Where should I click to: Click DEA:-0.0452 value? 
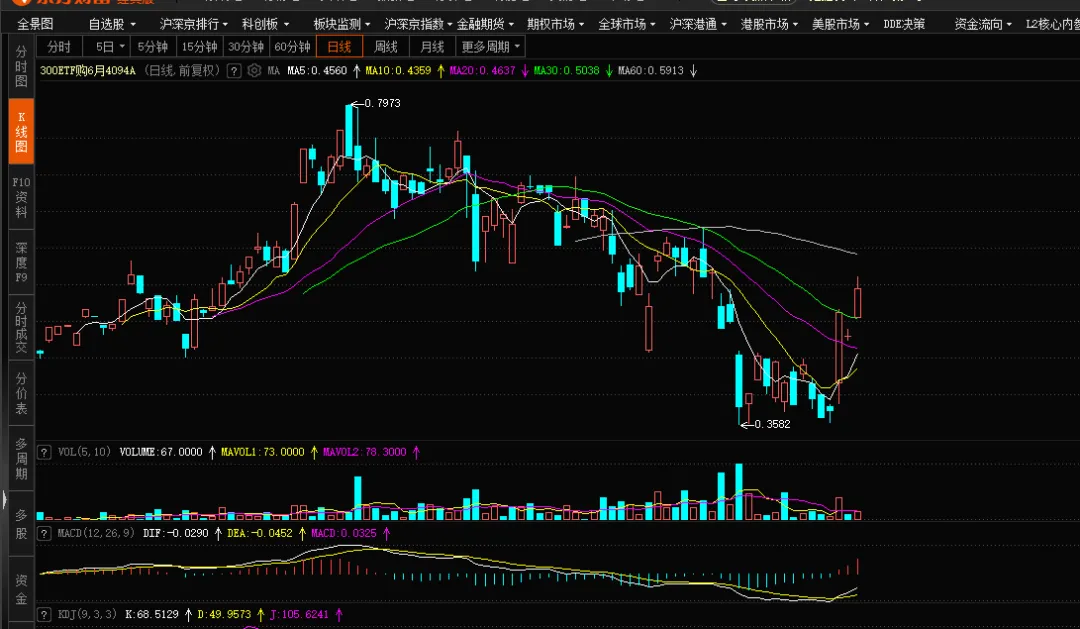[260, 533]
